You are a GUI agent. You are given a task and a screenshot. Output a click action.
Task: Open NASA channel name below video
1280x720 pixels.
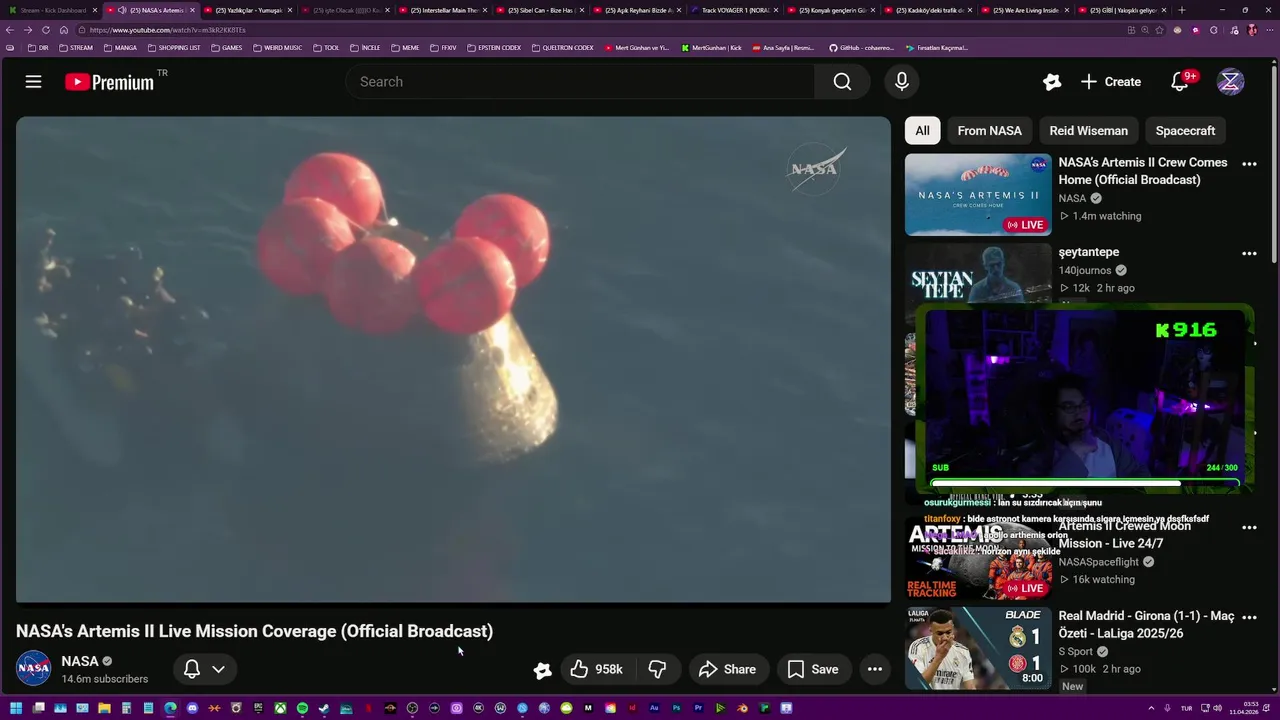tap(80, 661)
